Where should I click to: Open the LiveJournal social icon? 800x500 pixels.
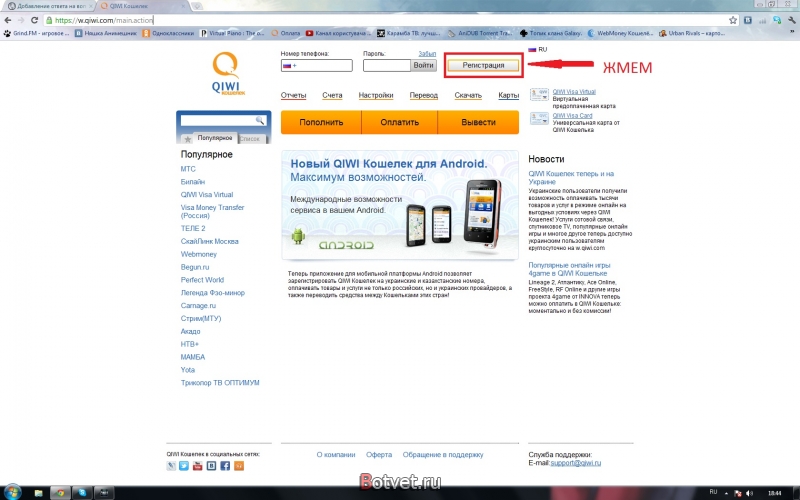pos(171,466)
